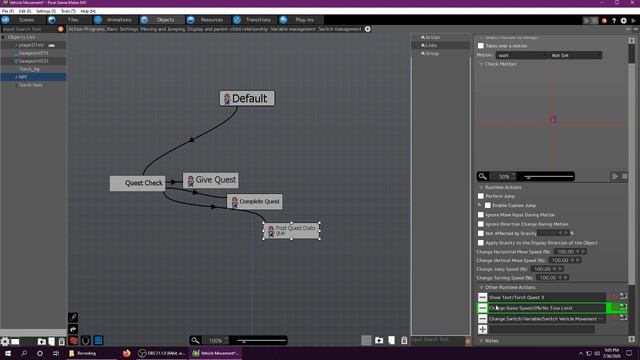The width and height of the screenshot is (640, 360).
Task: Click gear icon next to Switch management
Action: [368, 29]
